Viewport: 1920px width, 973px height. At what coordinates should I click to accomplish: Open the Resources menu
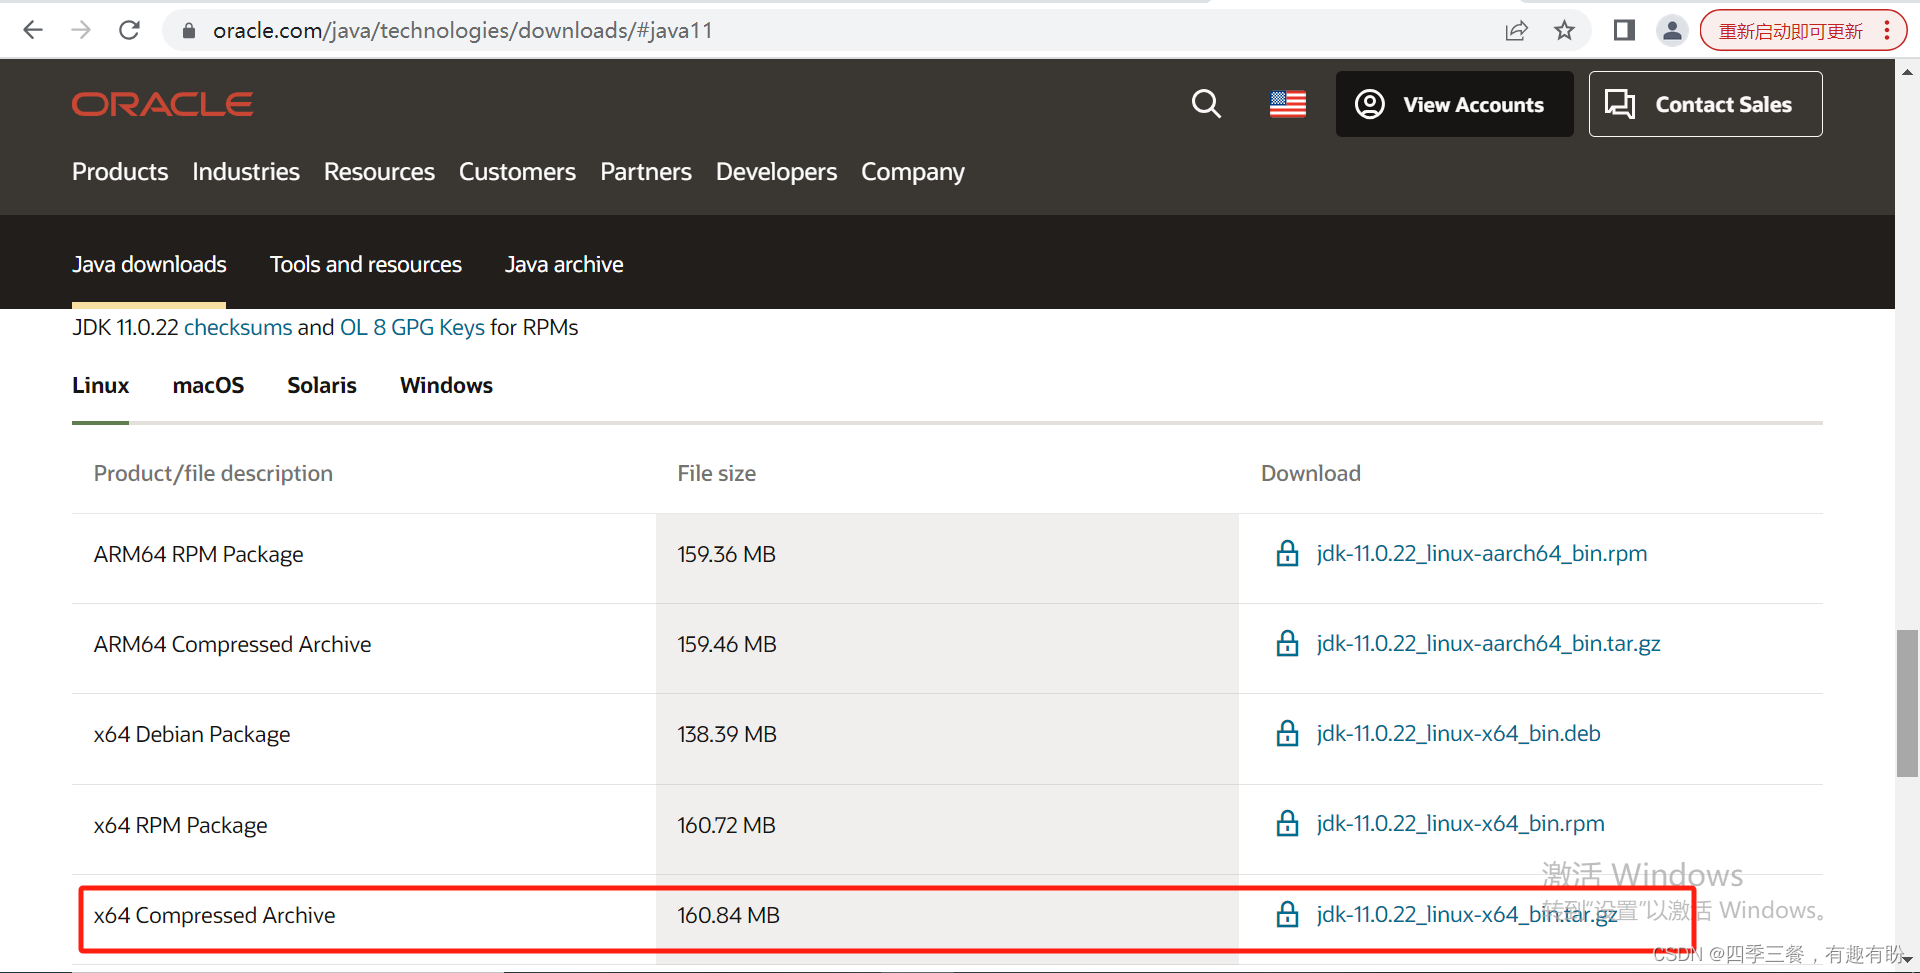coord(379,172)
